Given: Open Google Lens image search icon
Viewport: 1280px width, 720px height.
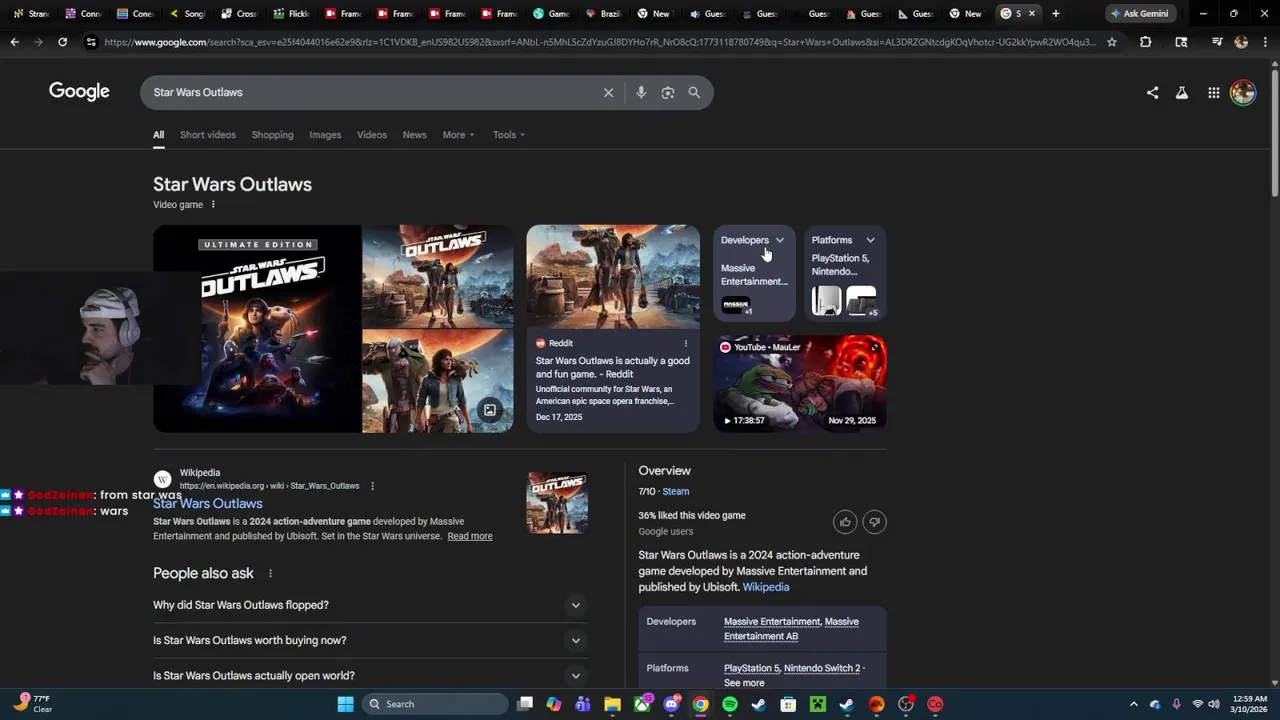Looking at the screenshot, I should tap(668, 92).
